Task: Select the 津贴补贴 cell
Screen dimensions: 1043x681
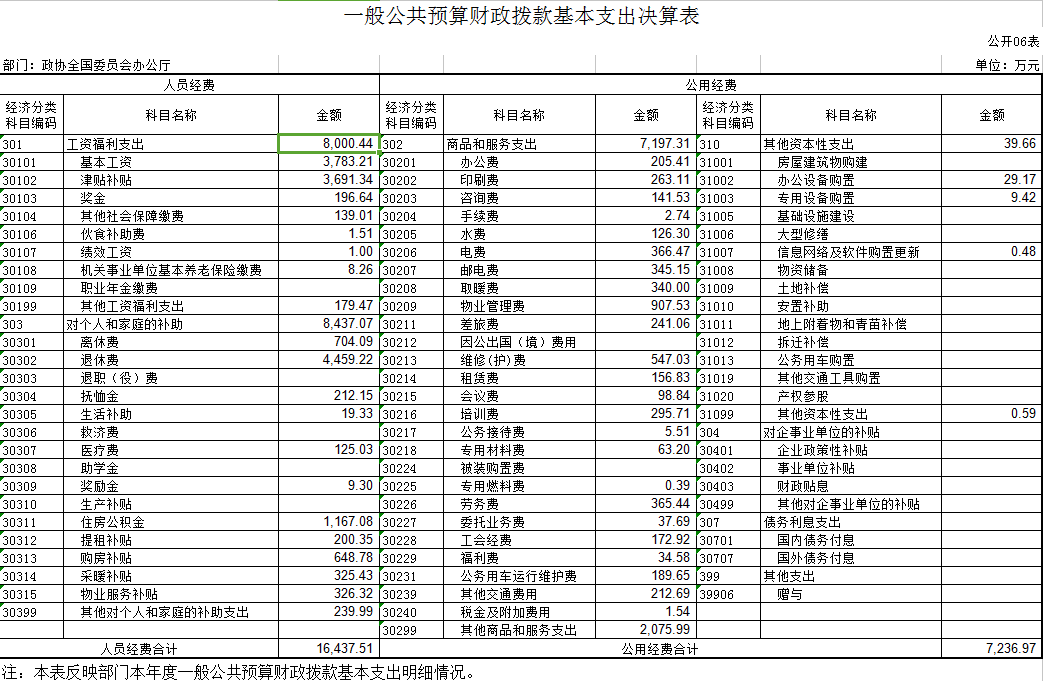Action: coord(171,180)
